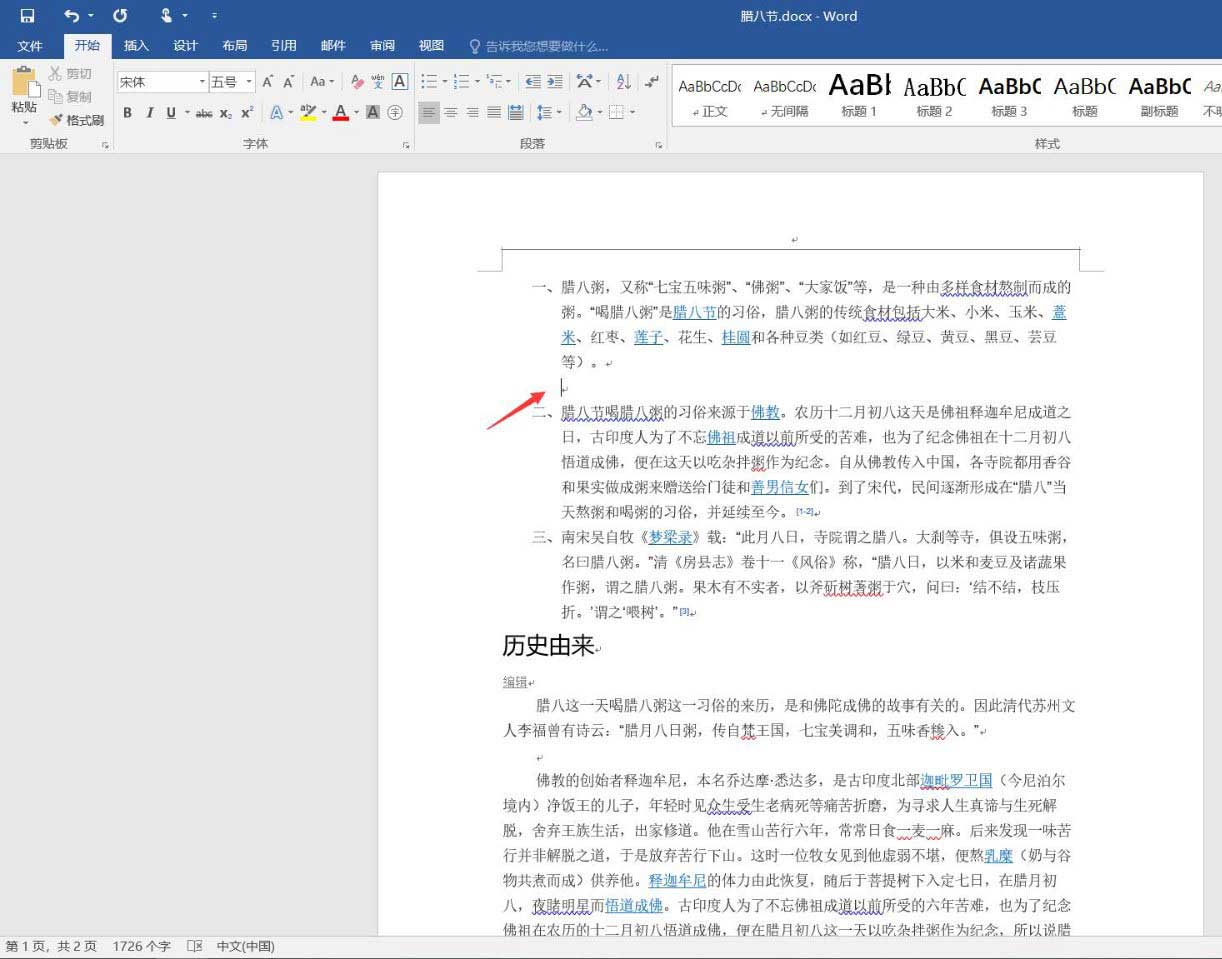Screen dimensions: 1222x959
Task: Toggle paragraph marks display
Action: pos(653,81)
